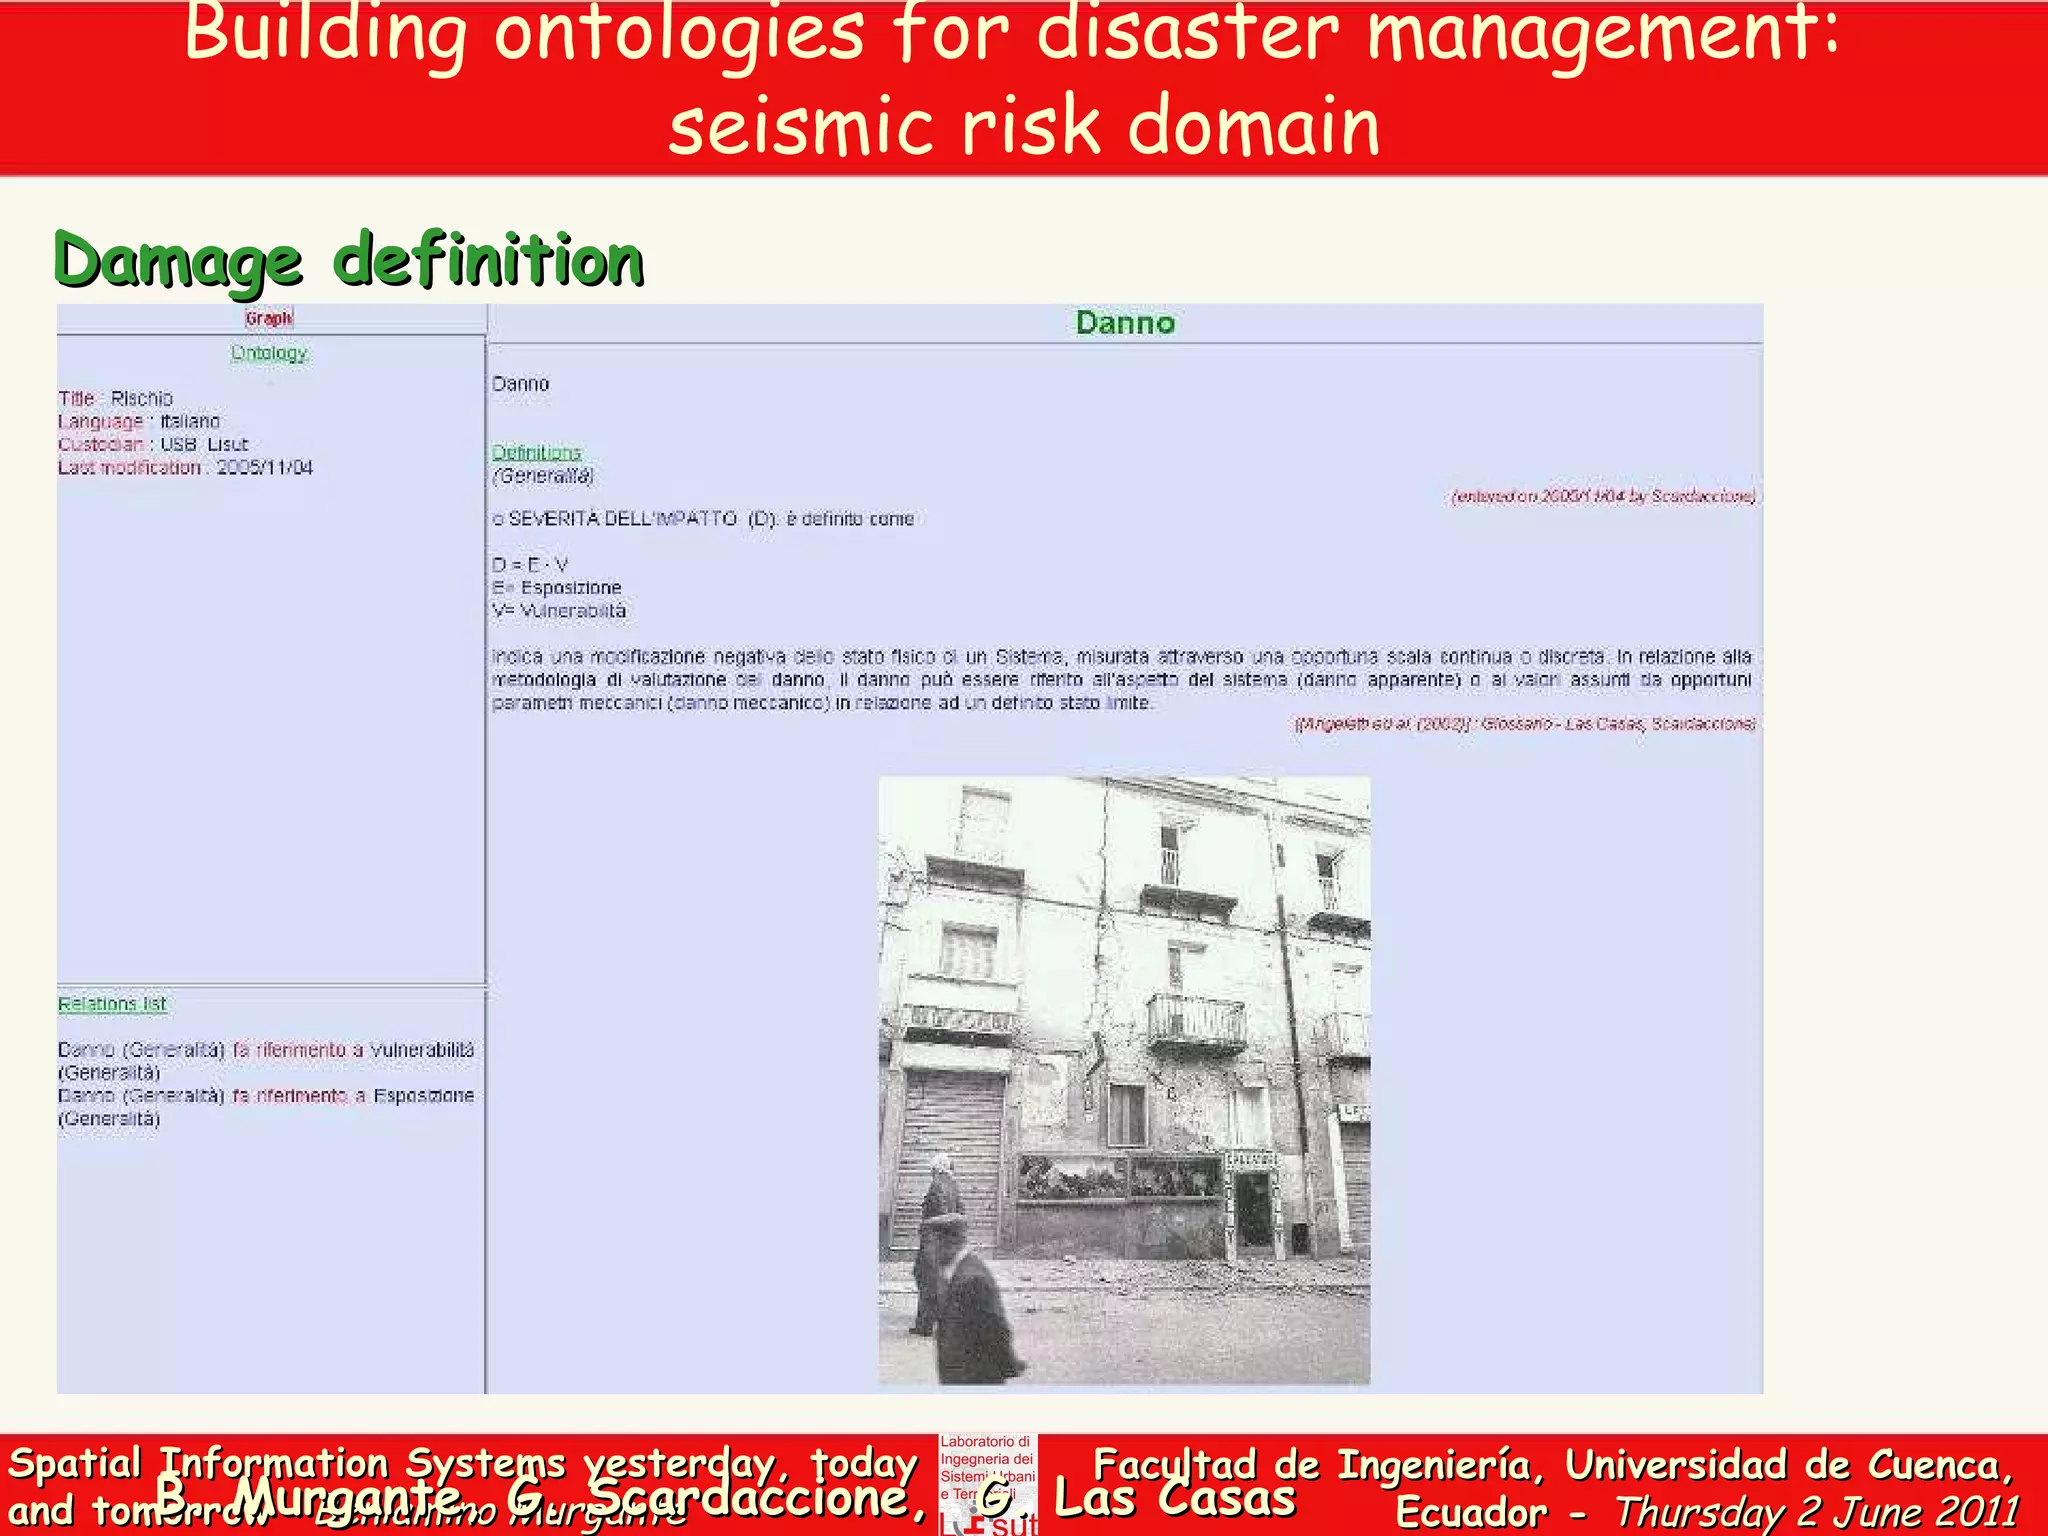Open the Graph link in the sidebar
Screen dimensions: 2048x1536
(x=269, y=318)
